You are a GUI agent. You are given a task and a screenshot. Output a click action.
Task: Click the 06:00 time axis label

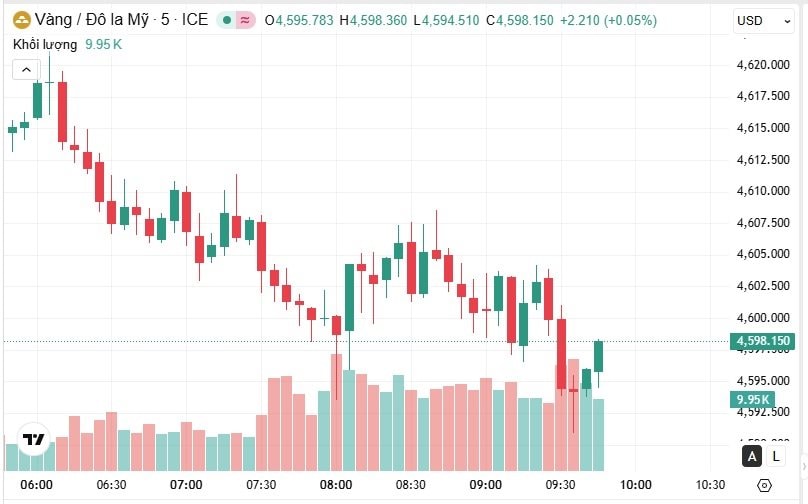point(36,485)
